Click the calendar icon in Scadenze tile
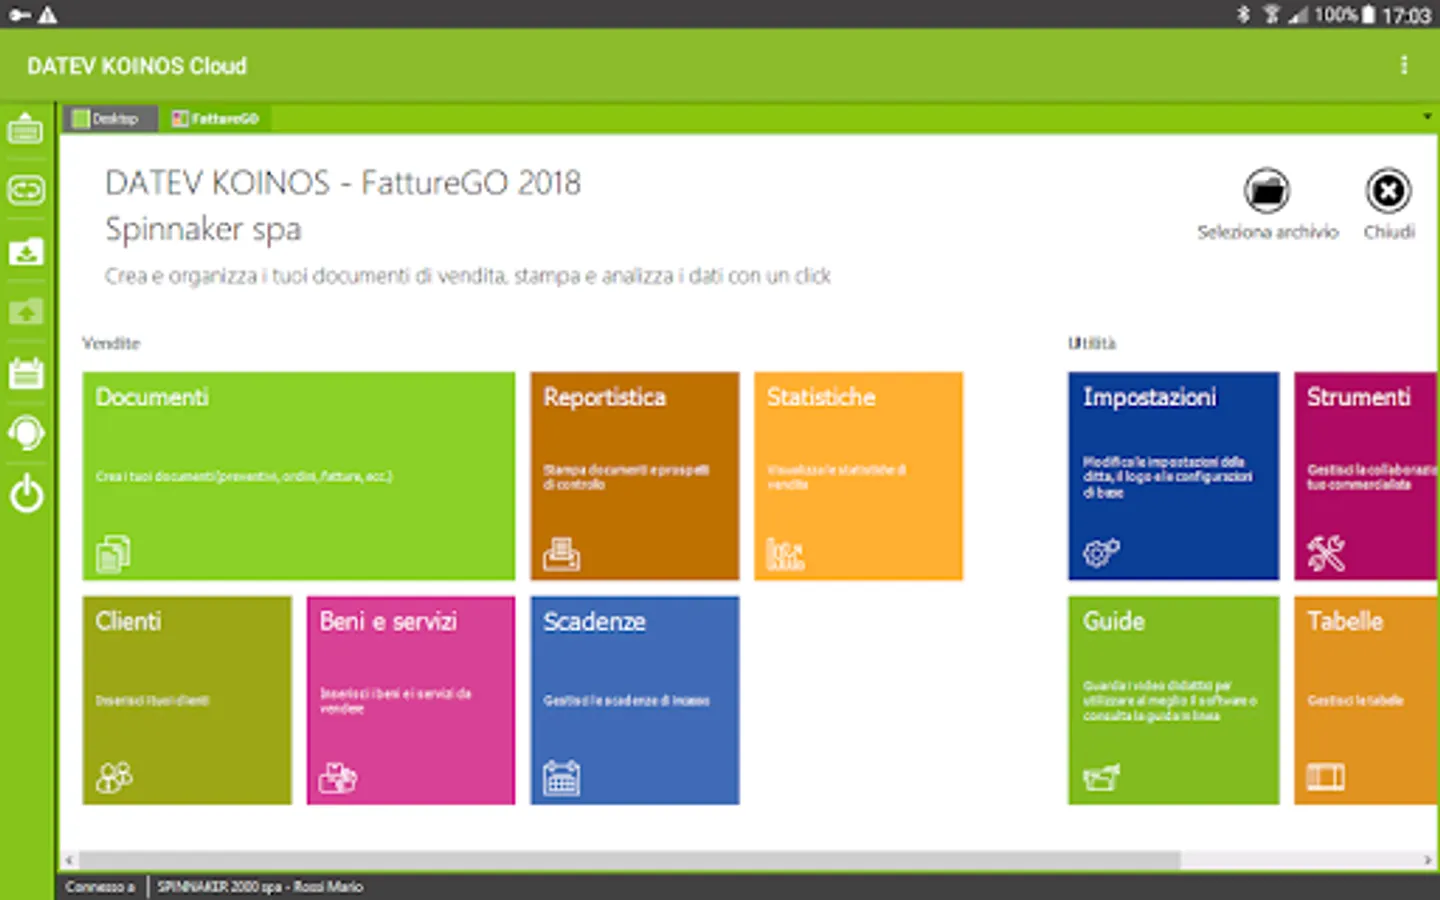 click(561, 777)
